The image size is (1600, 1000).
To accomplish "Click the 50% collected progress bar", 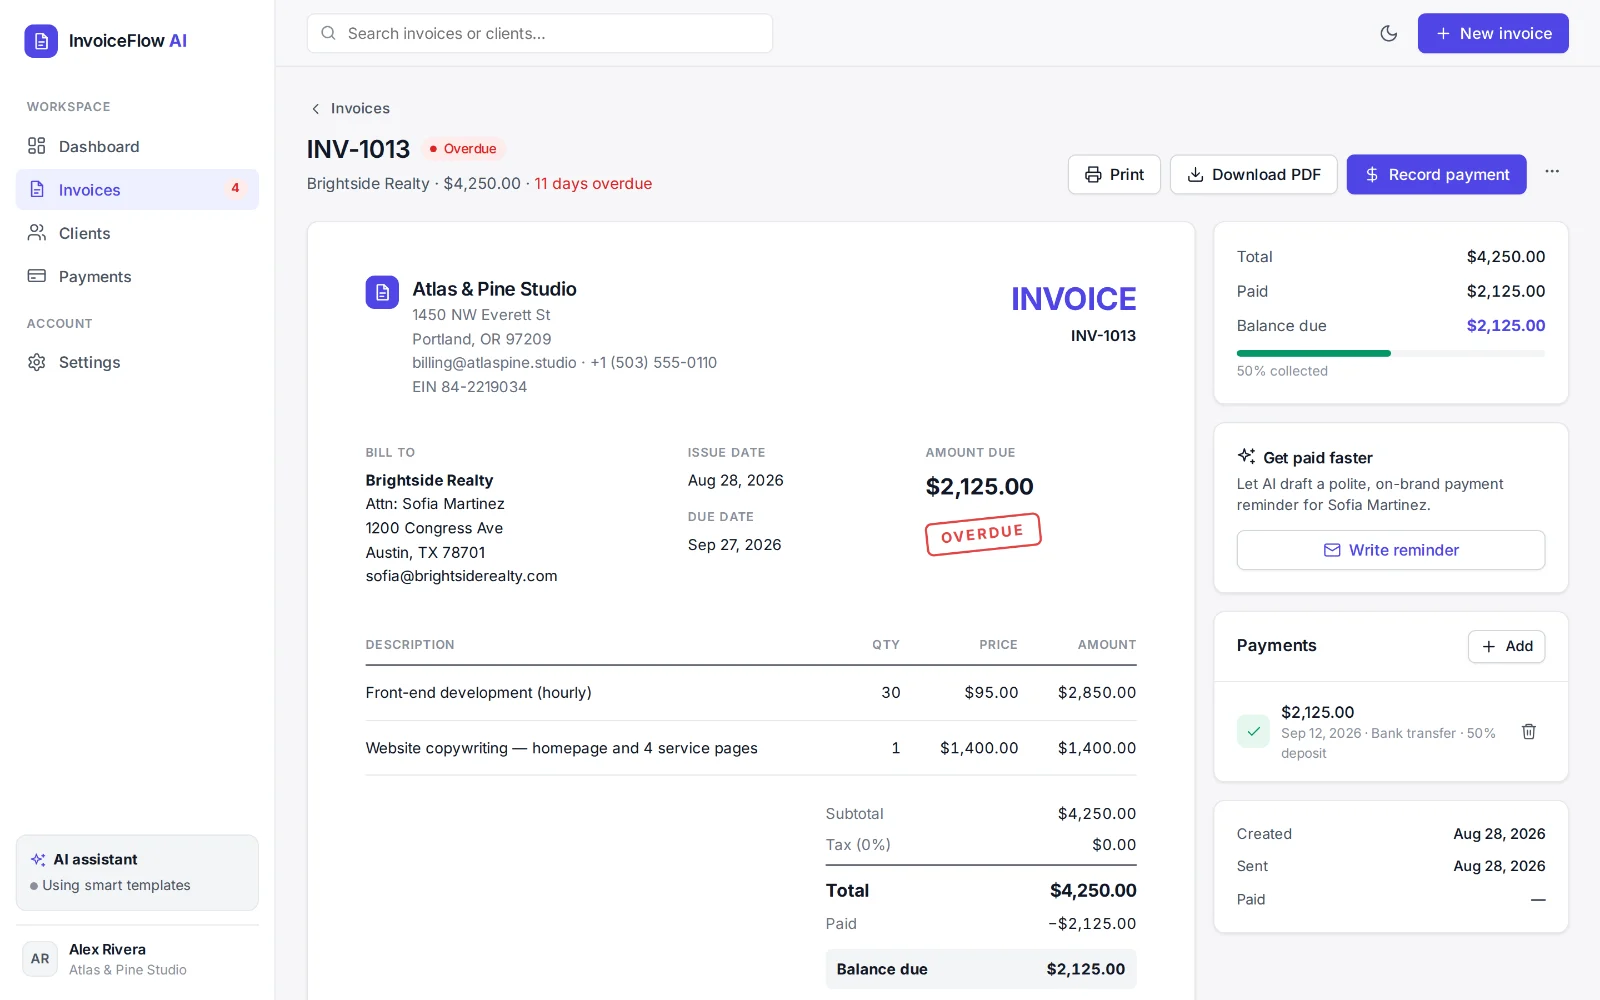I will click(1391, 353).
